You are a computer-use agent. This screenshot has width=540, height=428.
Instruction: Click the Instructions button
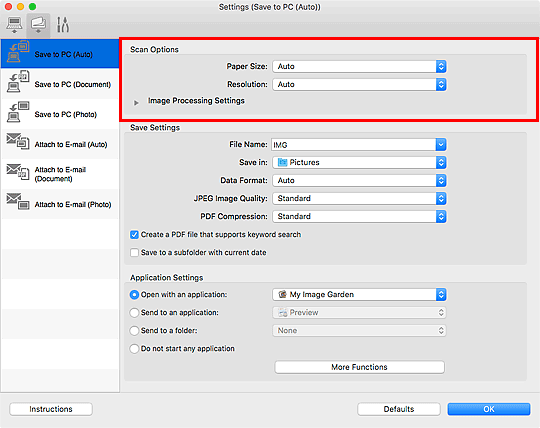51,409
